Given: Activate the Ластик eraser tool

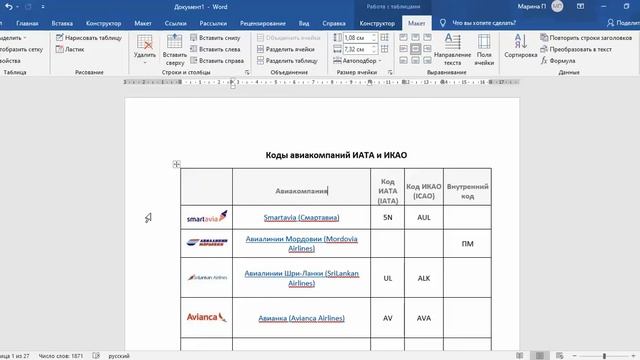Looking at the screenshot, I should click(x=70, y=49).
